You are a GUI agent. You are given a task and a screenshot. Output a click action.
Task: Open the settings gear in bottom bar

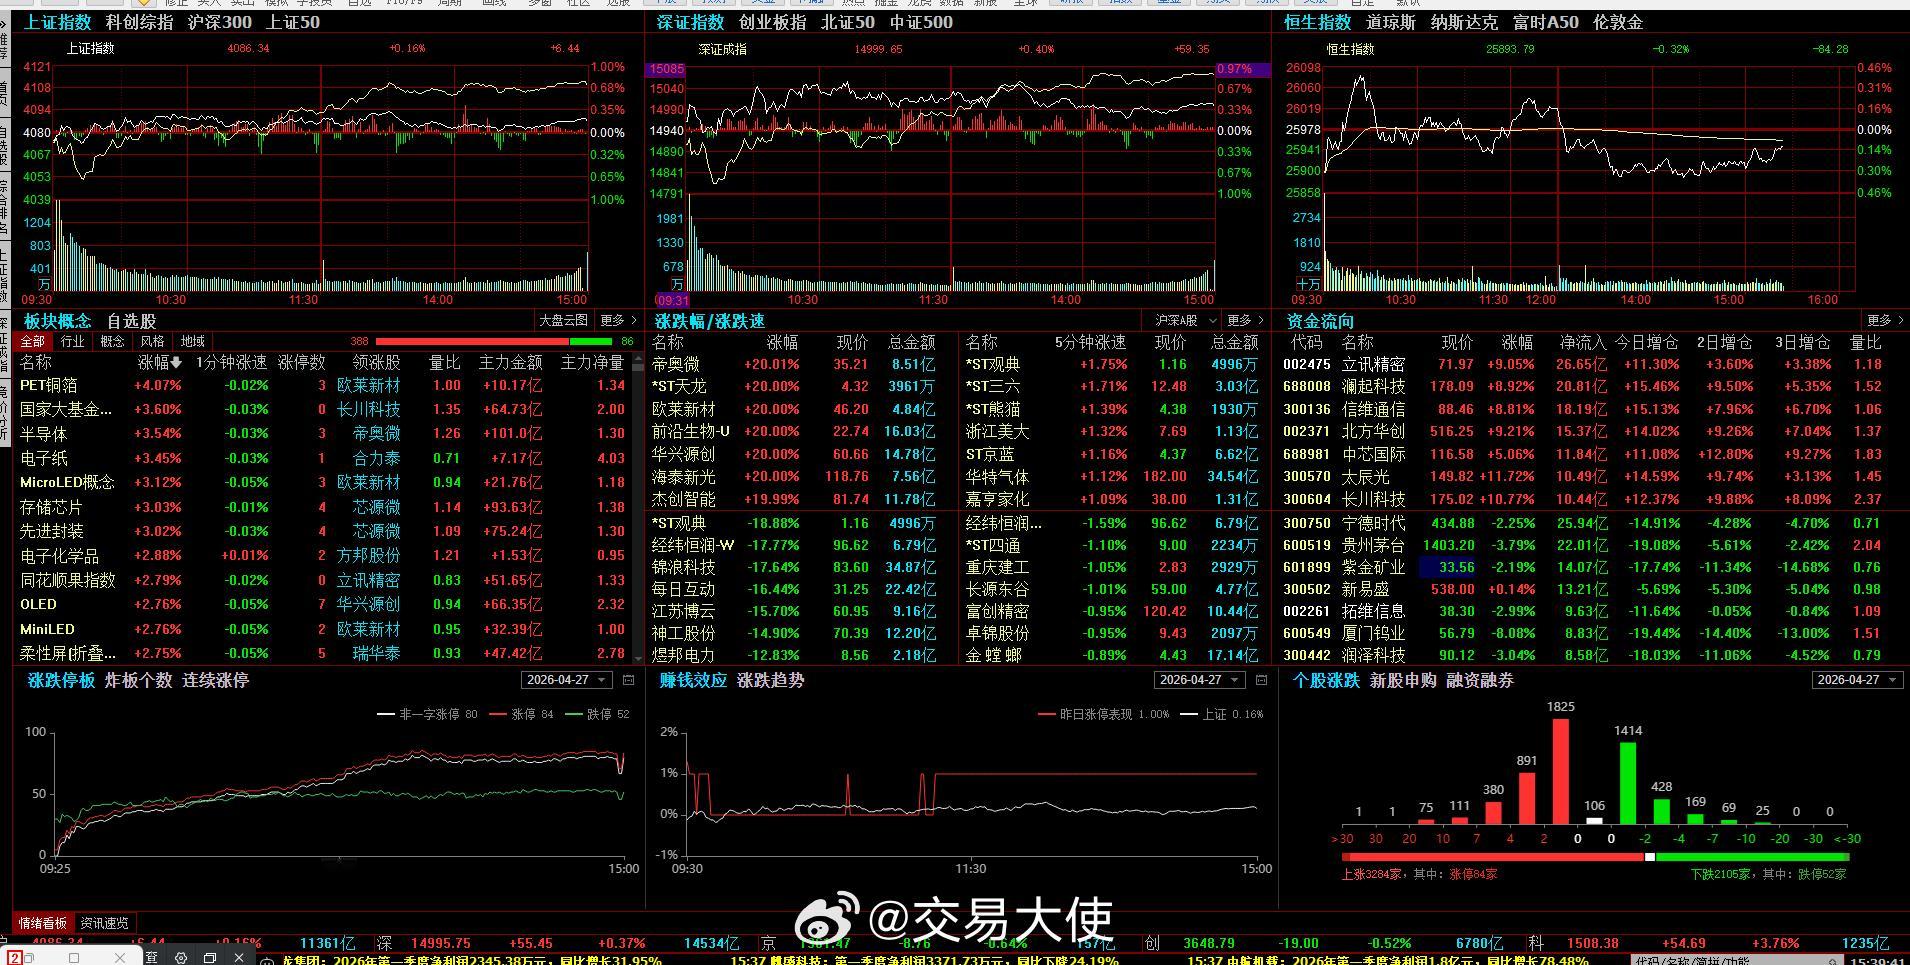point(180,958)
